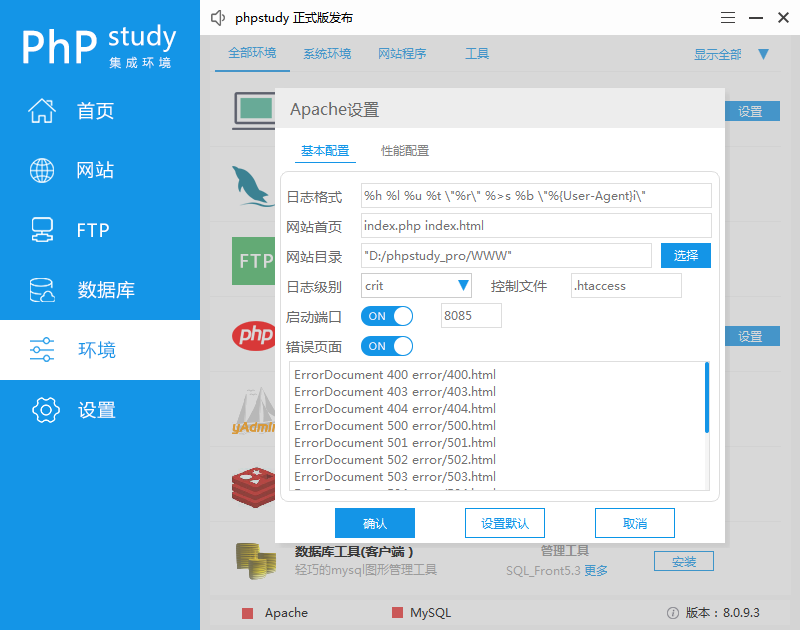Click the globe website icon in sidebar
The image size is (800, 630).
pyautogui.click(x=42, y=170)
